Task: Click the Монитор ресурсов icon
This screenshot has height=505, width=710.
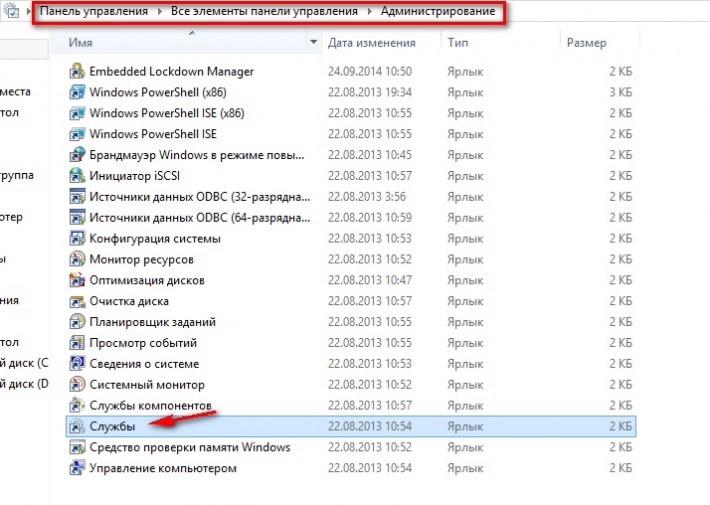Action: tap(77, 259)
